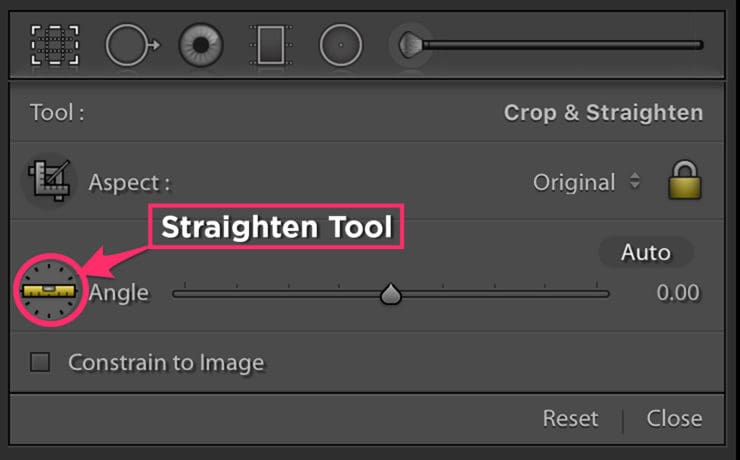
Task: Select the Spot Removal tool
Action: 132,45
